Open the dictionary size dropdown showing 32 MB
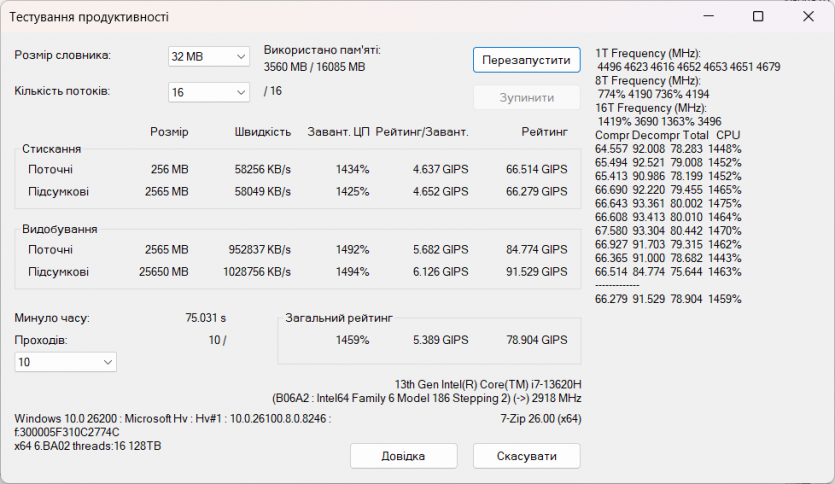 (208, 57)
